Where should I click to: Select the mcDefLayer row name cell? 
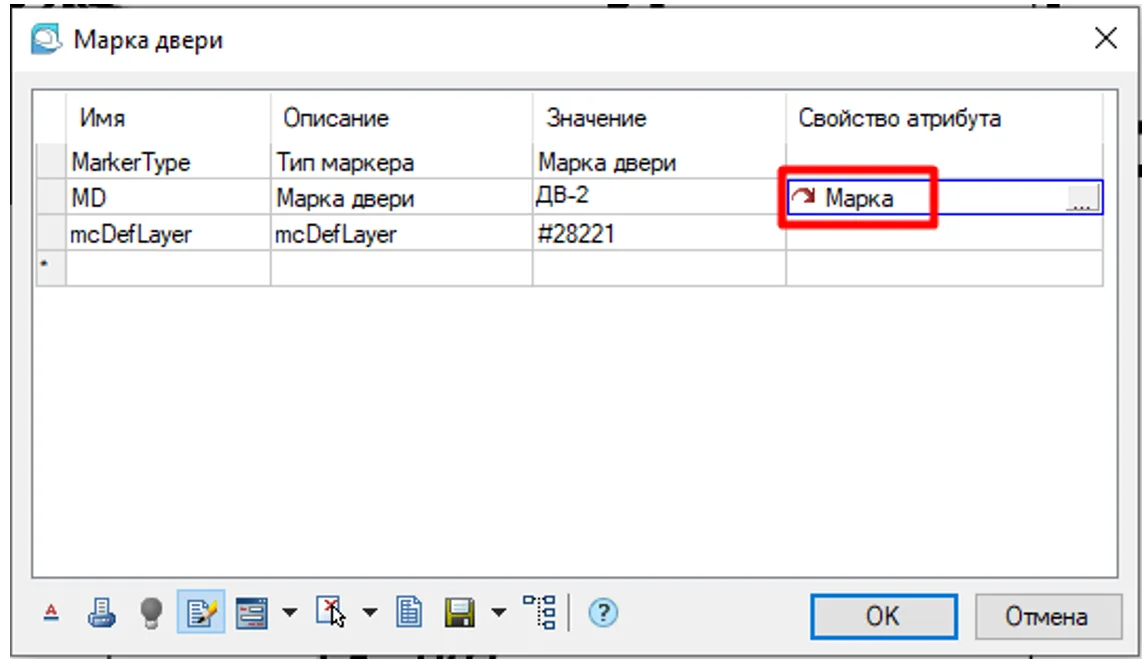tap(166, 234)
